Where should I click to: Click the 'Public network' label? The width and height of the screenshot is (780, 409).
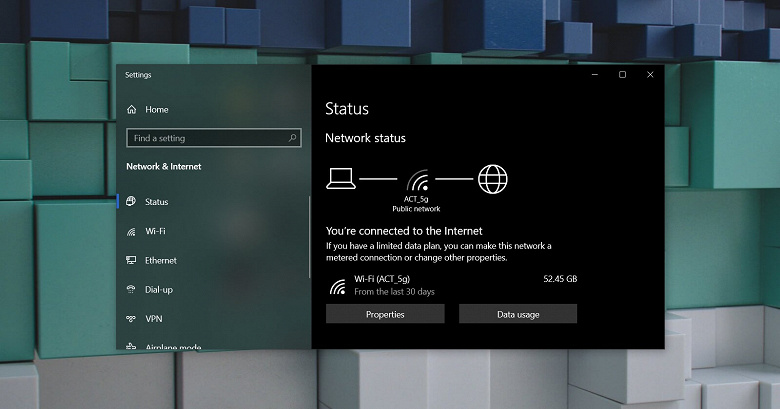coord(416,209)
